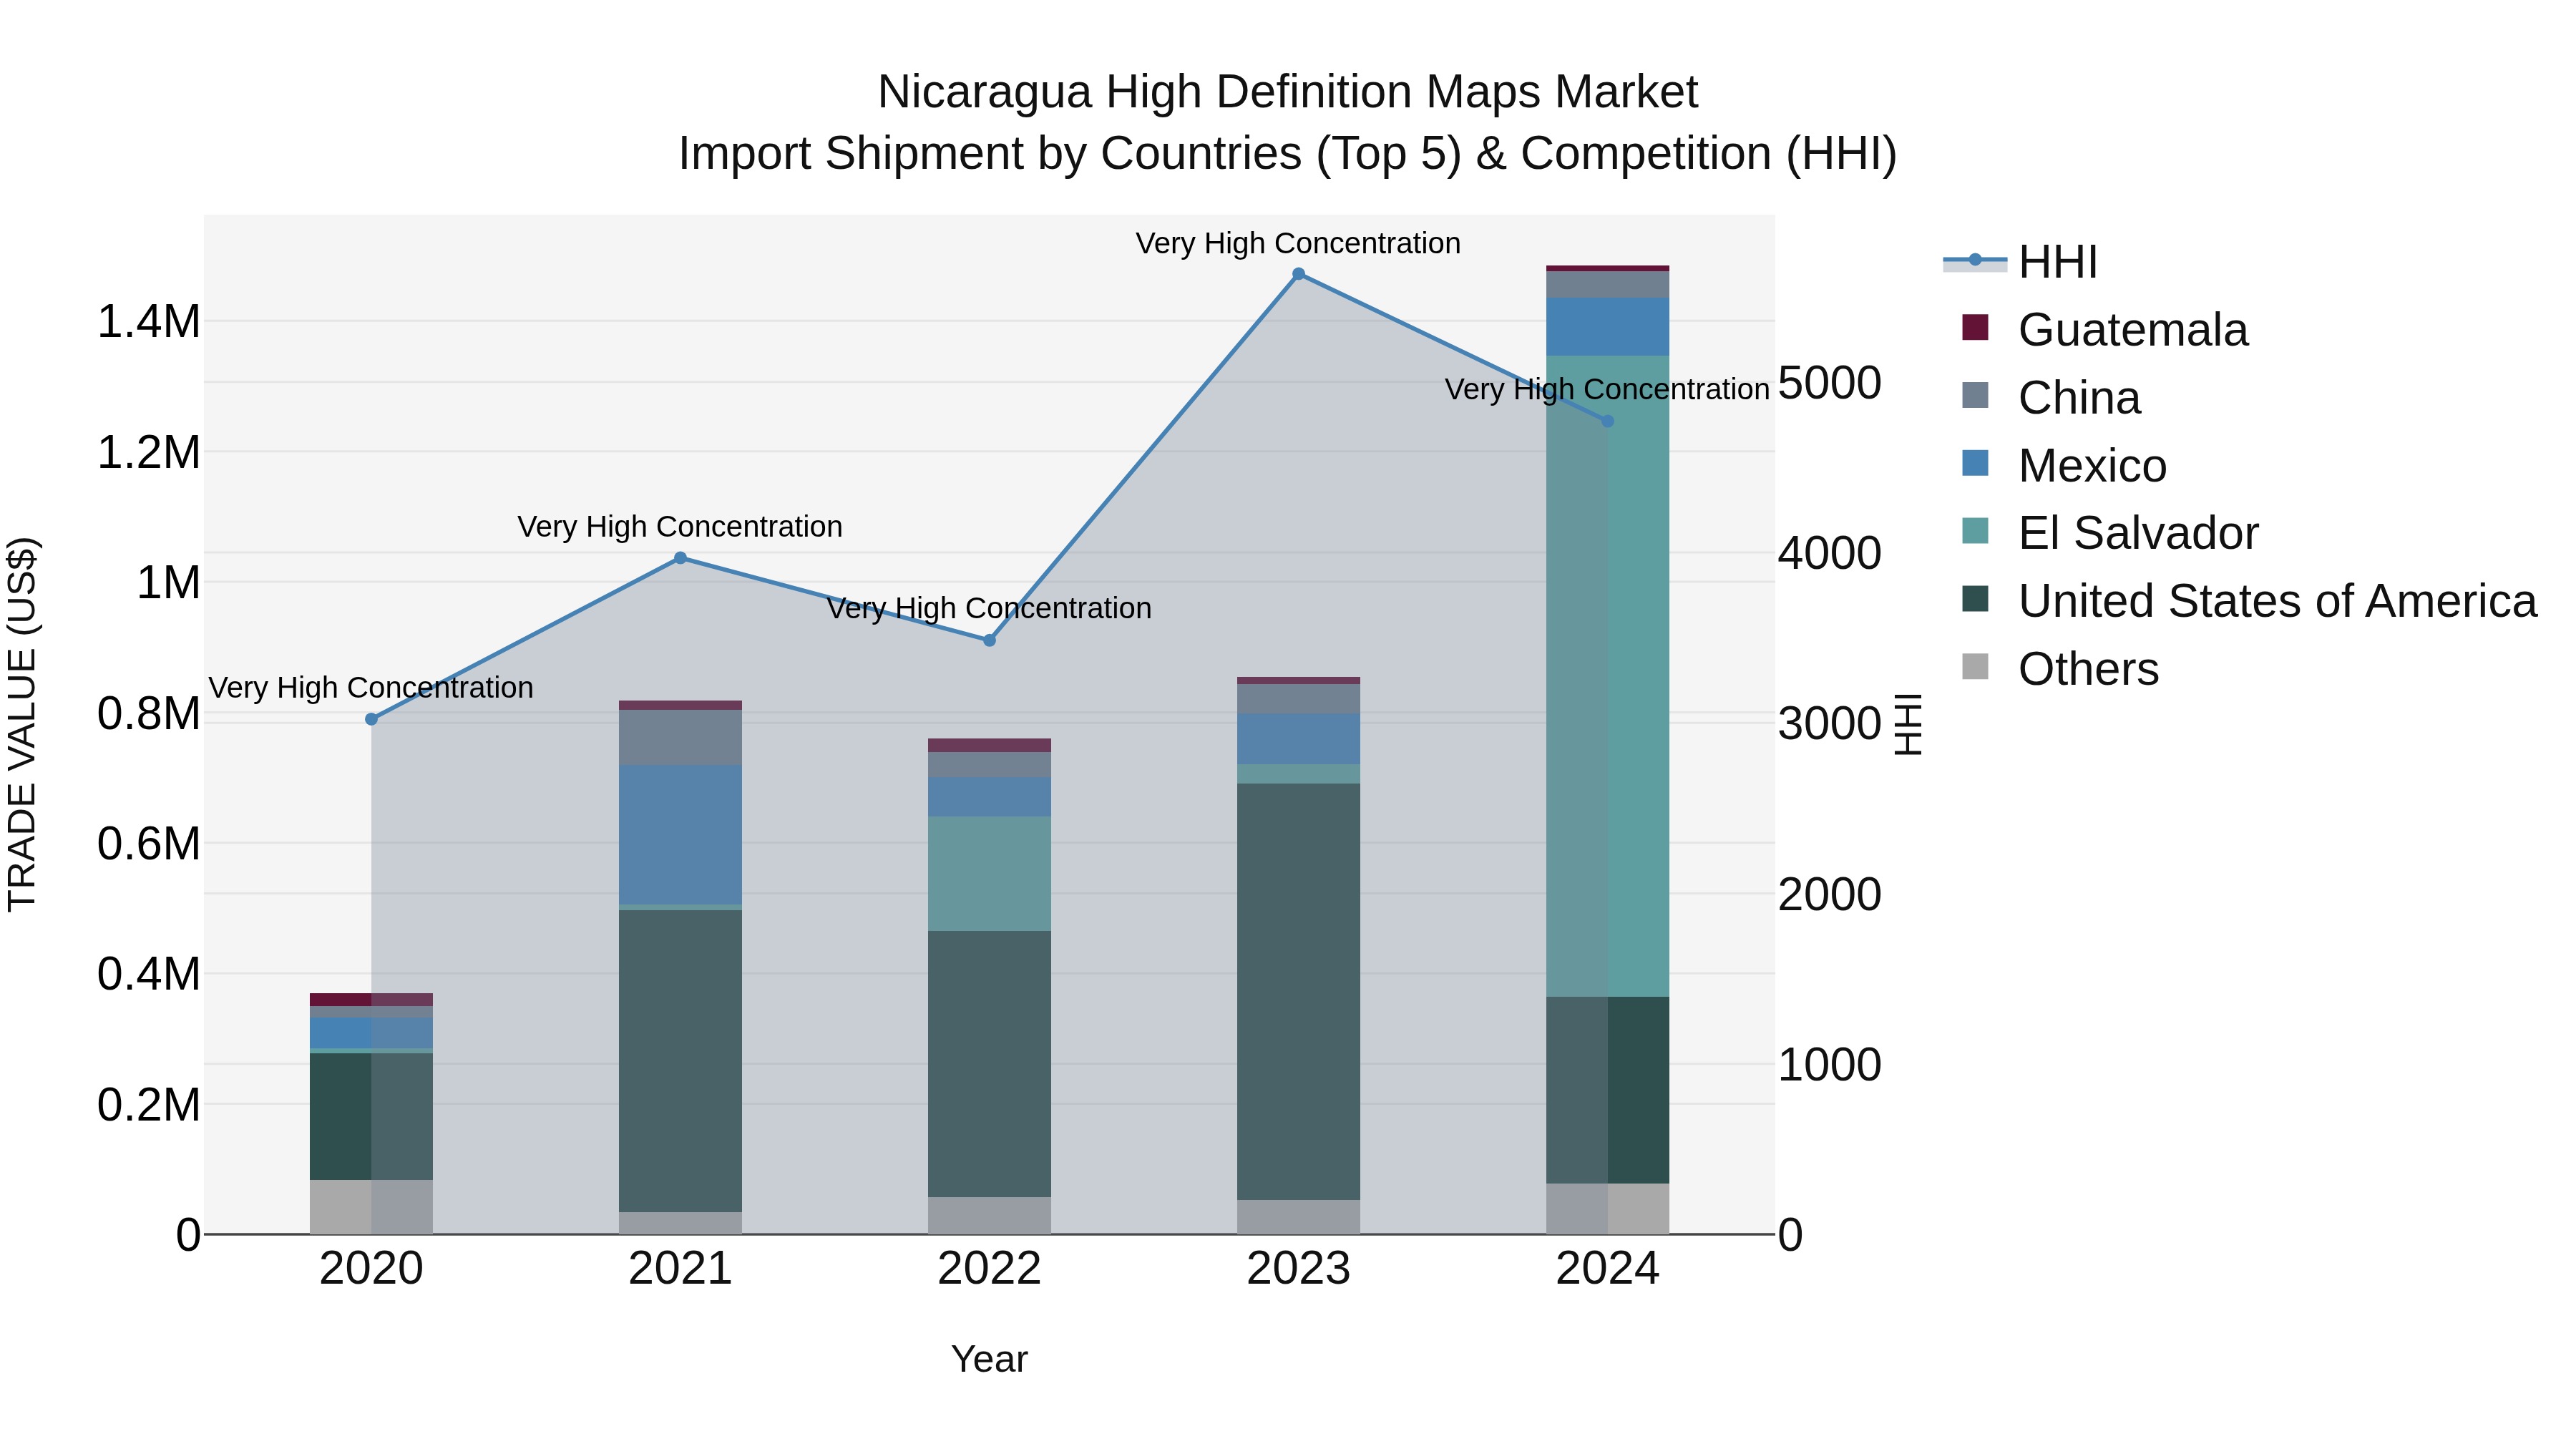Click the 2020 x-axis year label
2576x1449 pixels.
coord(371,1269)
